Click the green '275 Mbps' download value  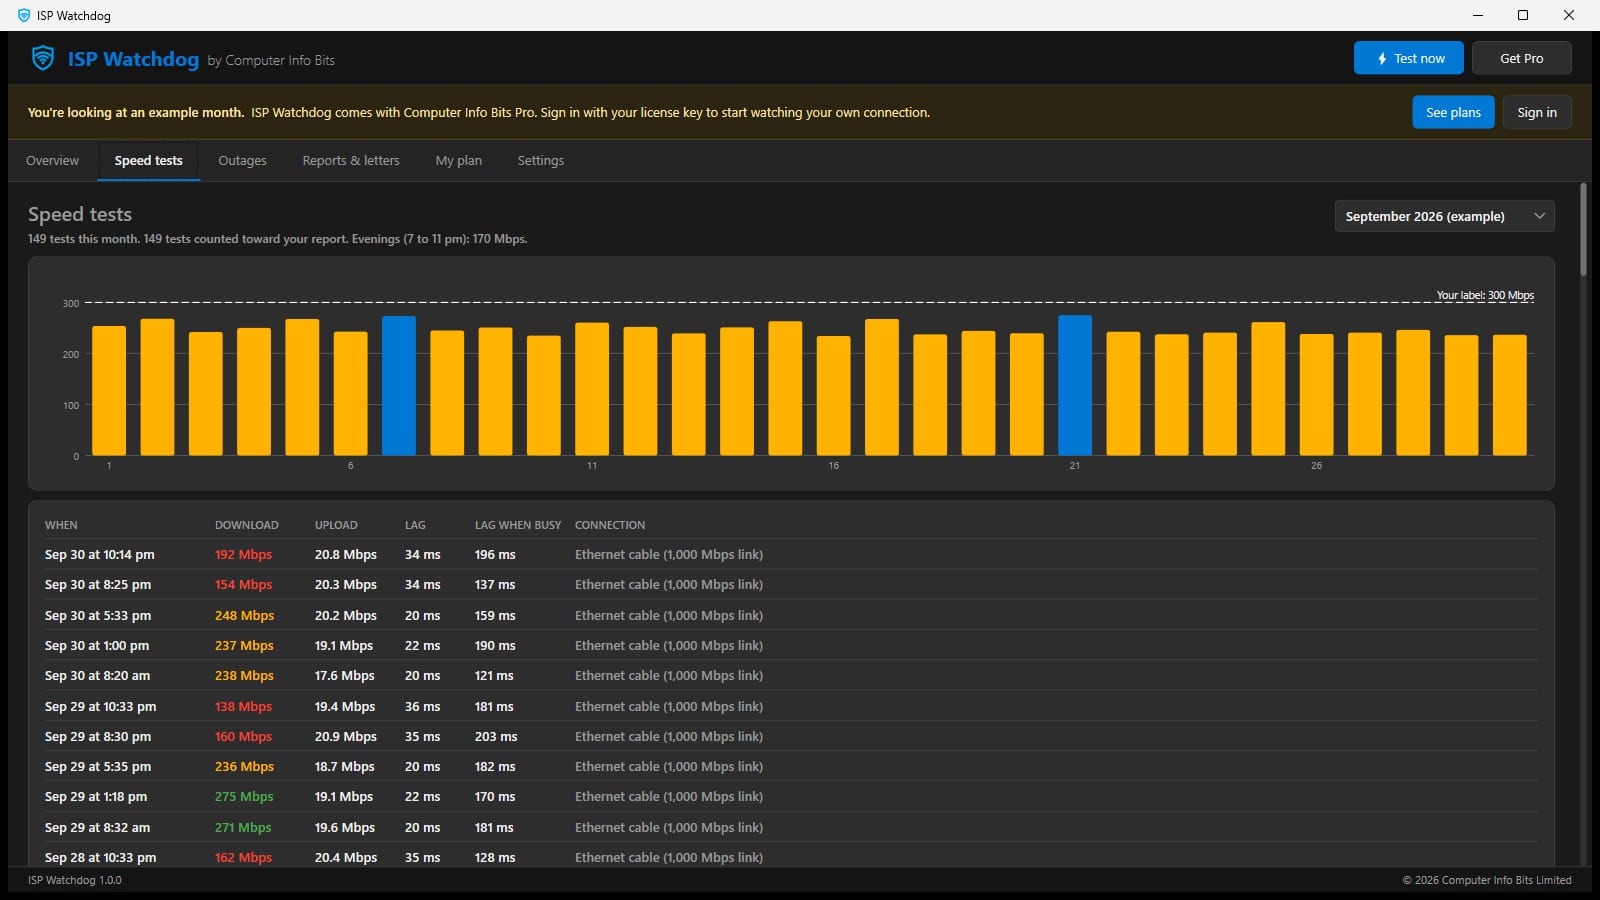(x=244, y=796)
